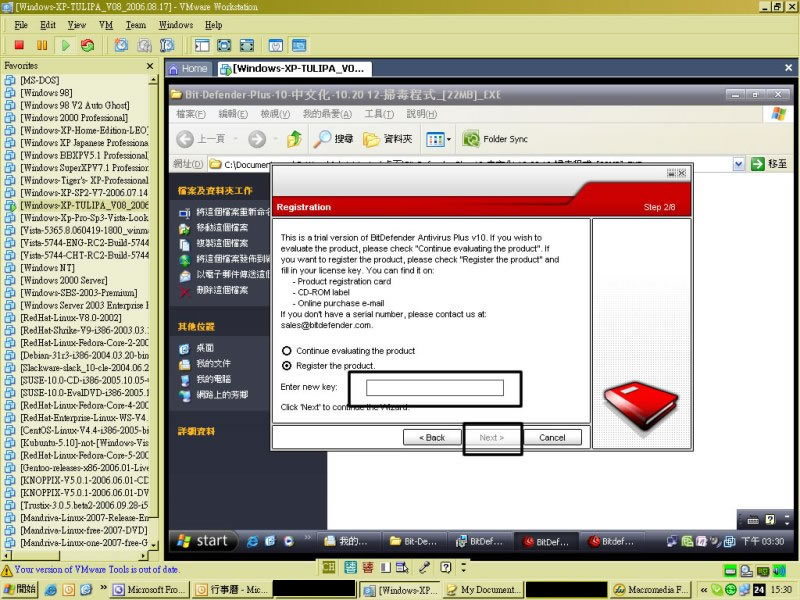The image size is (800, 600).
Task: Click the VMware Revert Snapshot icon
Action: coord(144,45)
